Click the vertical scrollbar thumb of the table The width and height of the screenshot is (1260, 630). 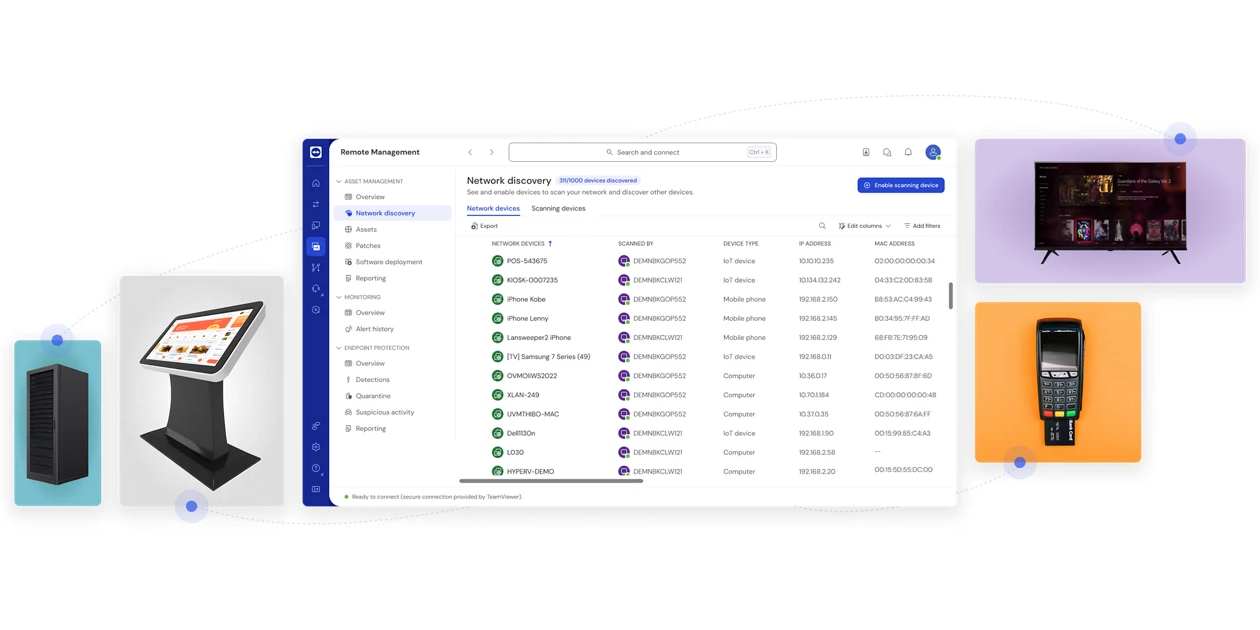pos(950,296)
